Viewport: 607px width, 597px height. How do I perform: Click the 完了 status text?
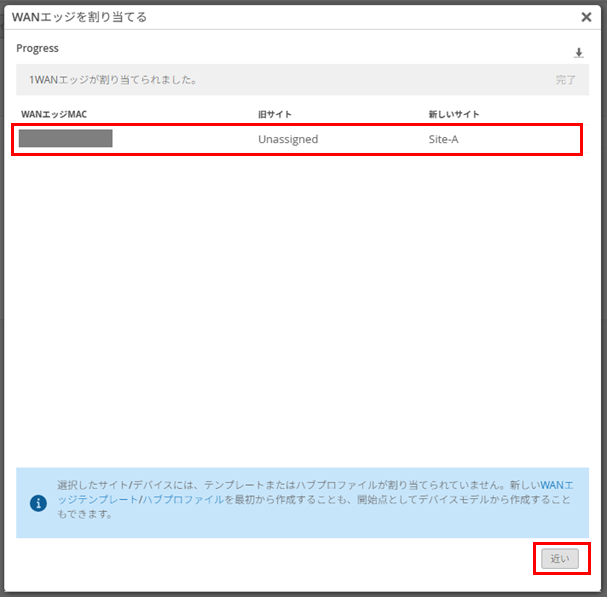pos(565,80)
